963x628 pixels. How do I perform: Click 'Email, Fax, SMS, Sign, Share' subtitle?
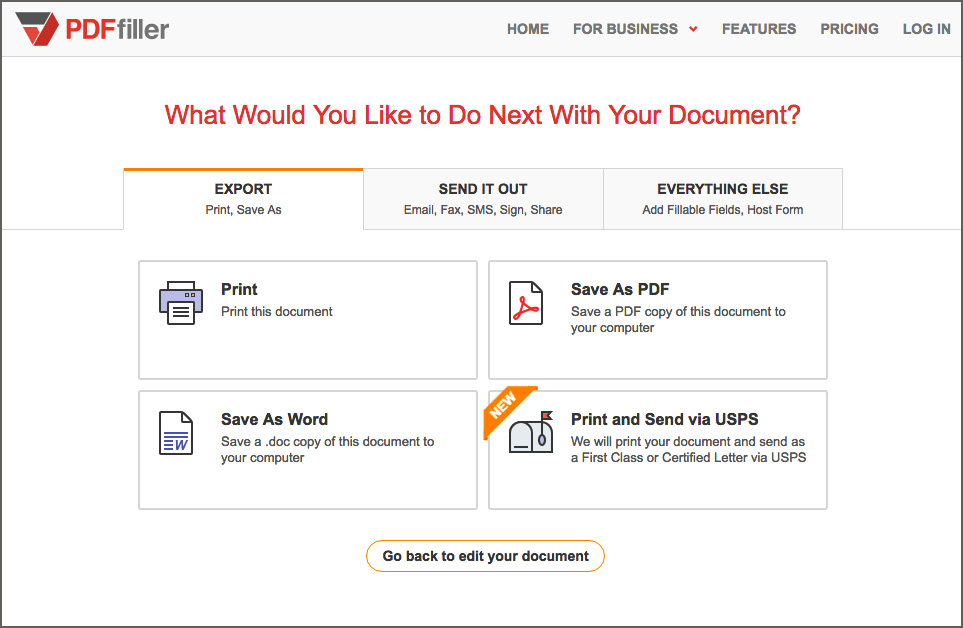[x=483, y=210]
